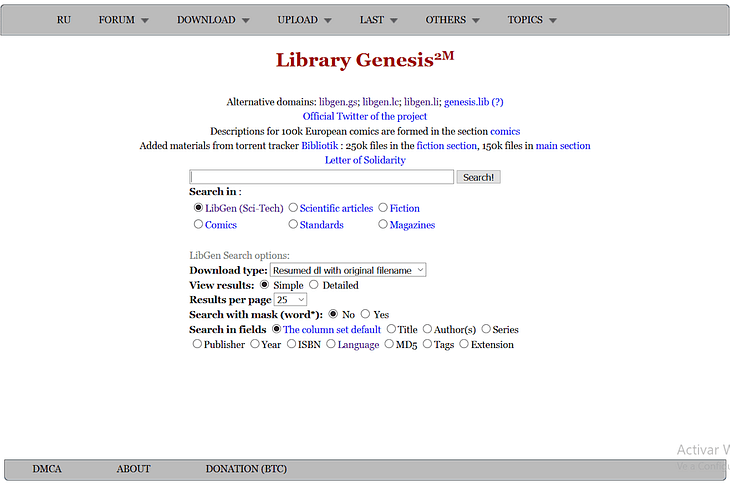Screen dimensions: 730x485
Task: Visit the libgen.gs alternative domain
Action: [x=338, y=102]
